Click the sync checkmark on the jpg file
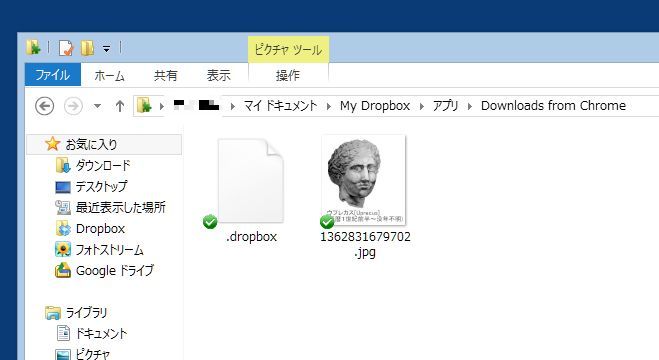The height and width of the screenshot is (360, 659). tap(327, 221)
